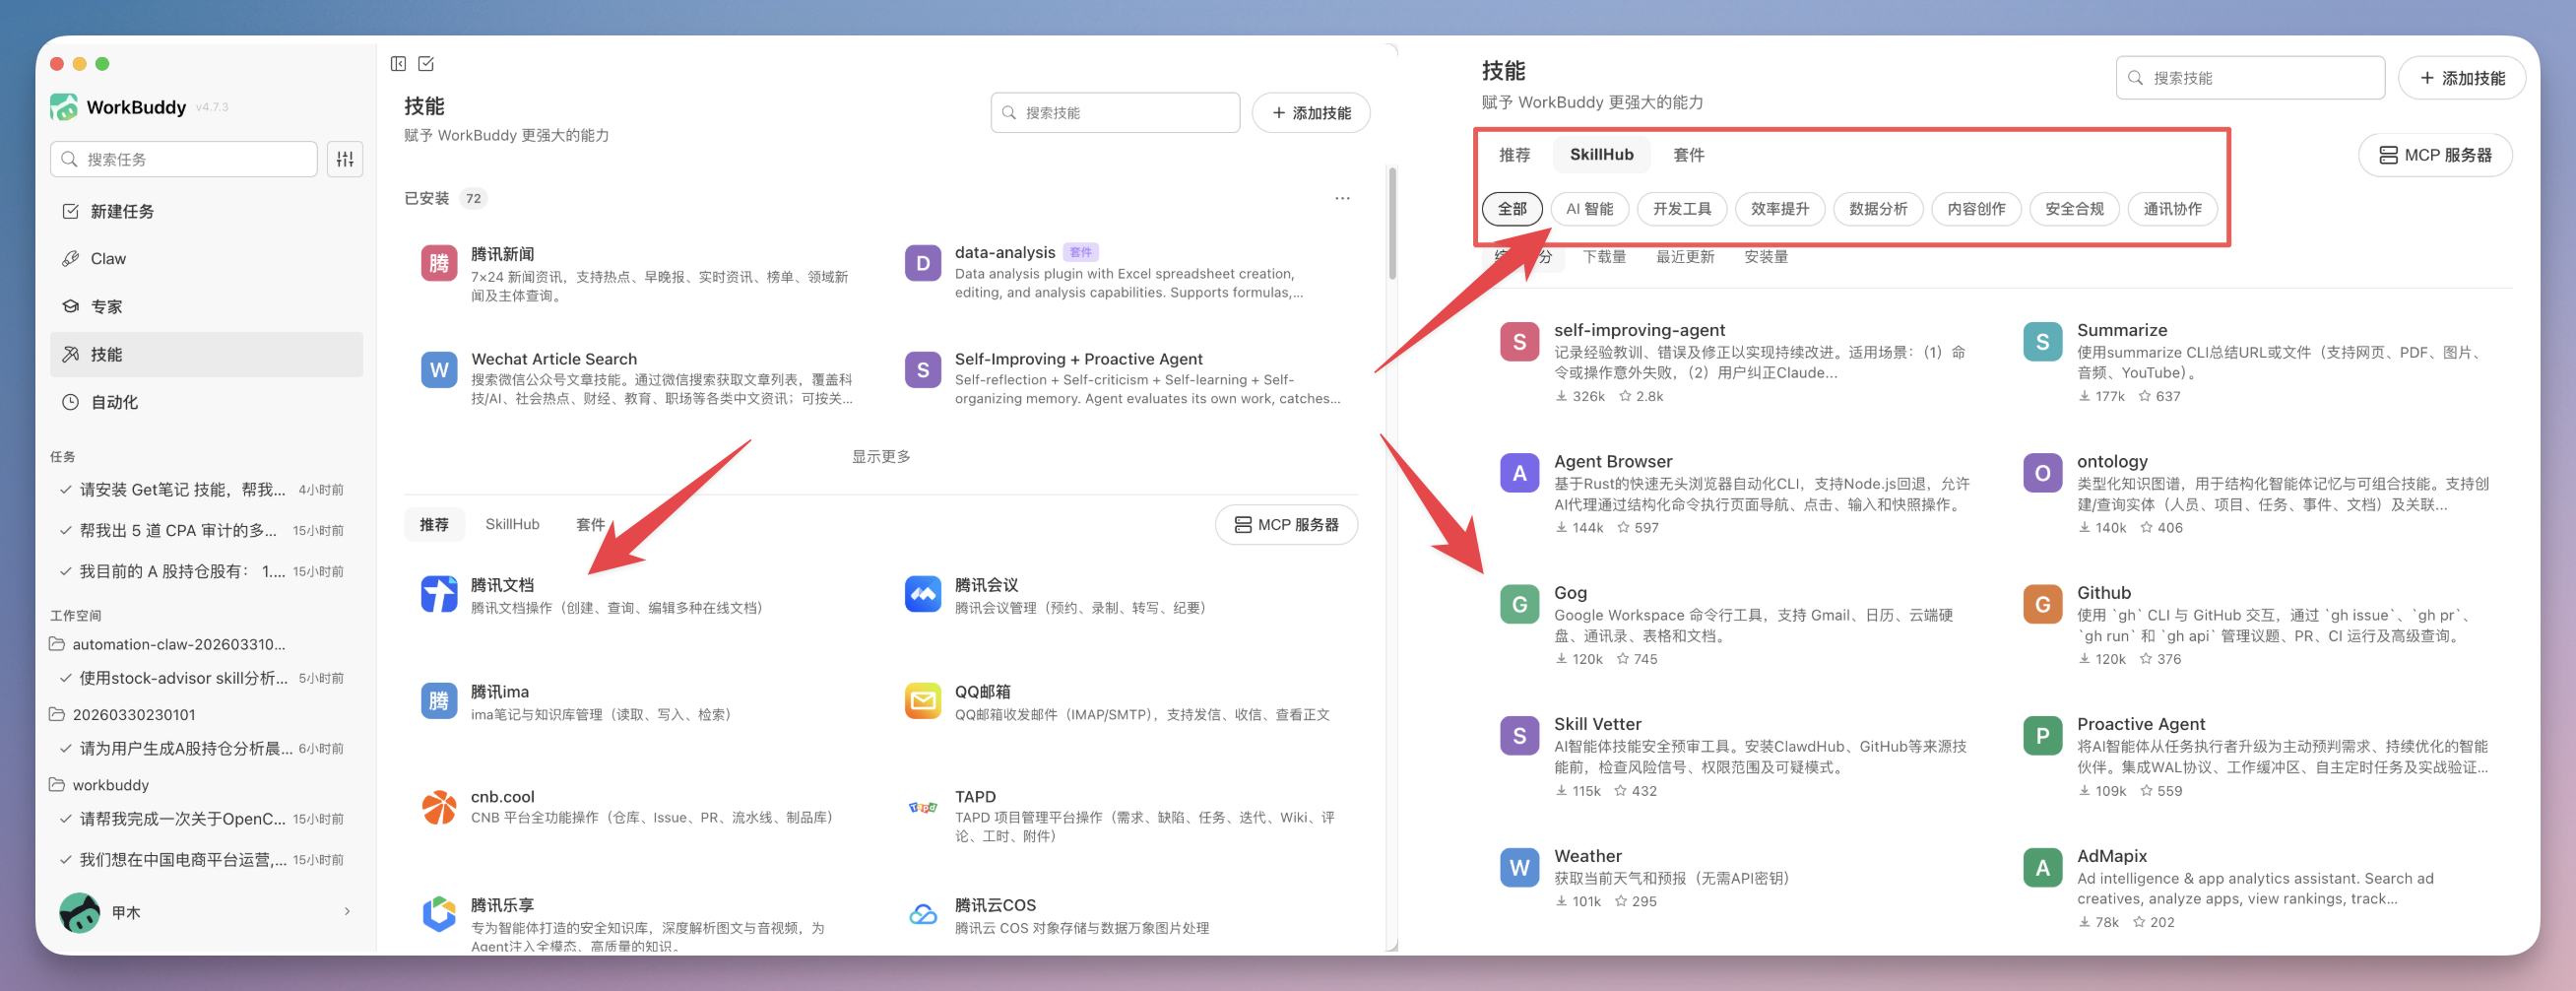The height and width of the screenshot is (991, 2576).
Task: Open the task filter settings icon
Action: [345, 159]
